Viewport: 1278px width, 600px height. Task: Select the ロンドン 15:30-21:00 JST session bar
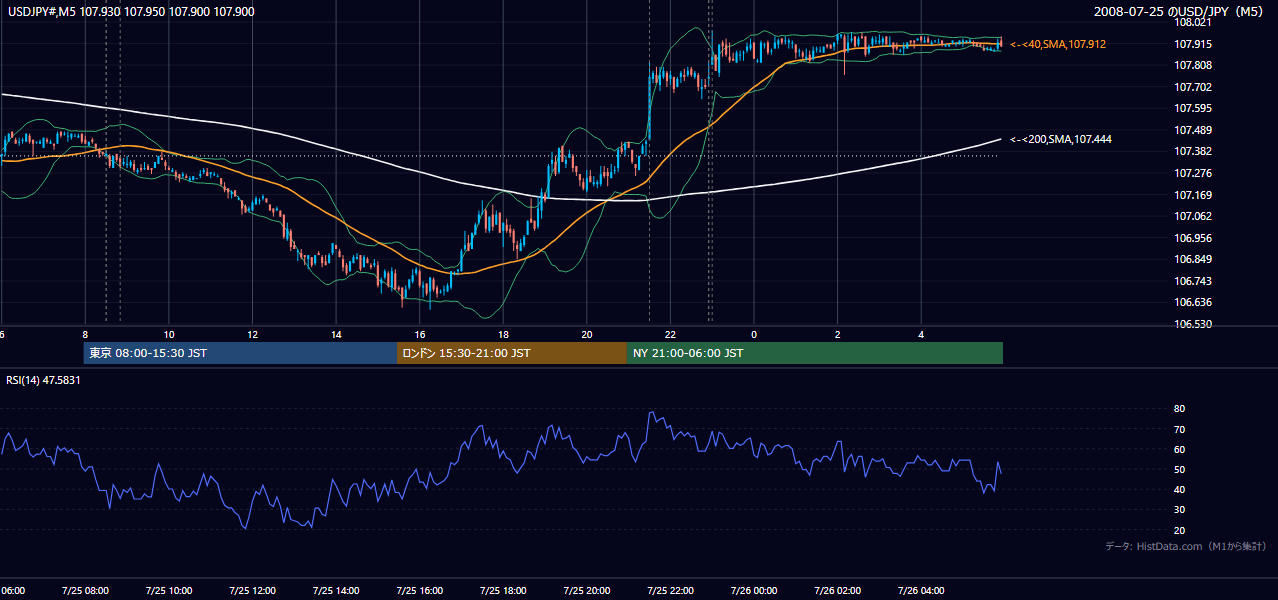click(512, 353)
